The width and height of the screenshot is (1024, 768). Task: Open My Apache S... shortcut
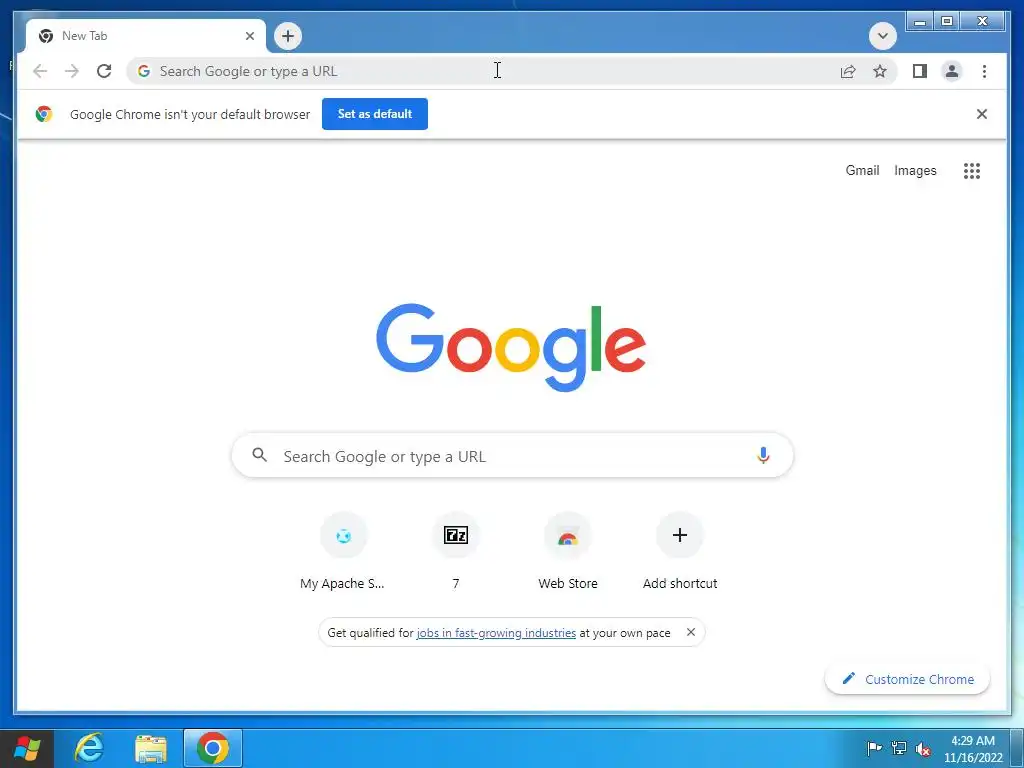click(344, 552)
